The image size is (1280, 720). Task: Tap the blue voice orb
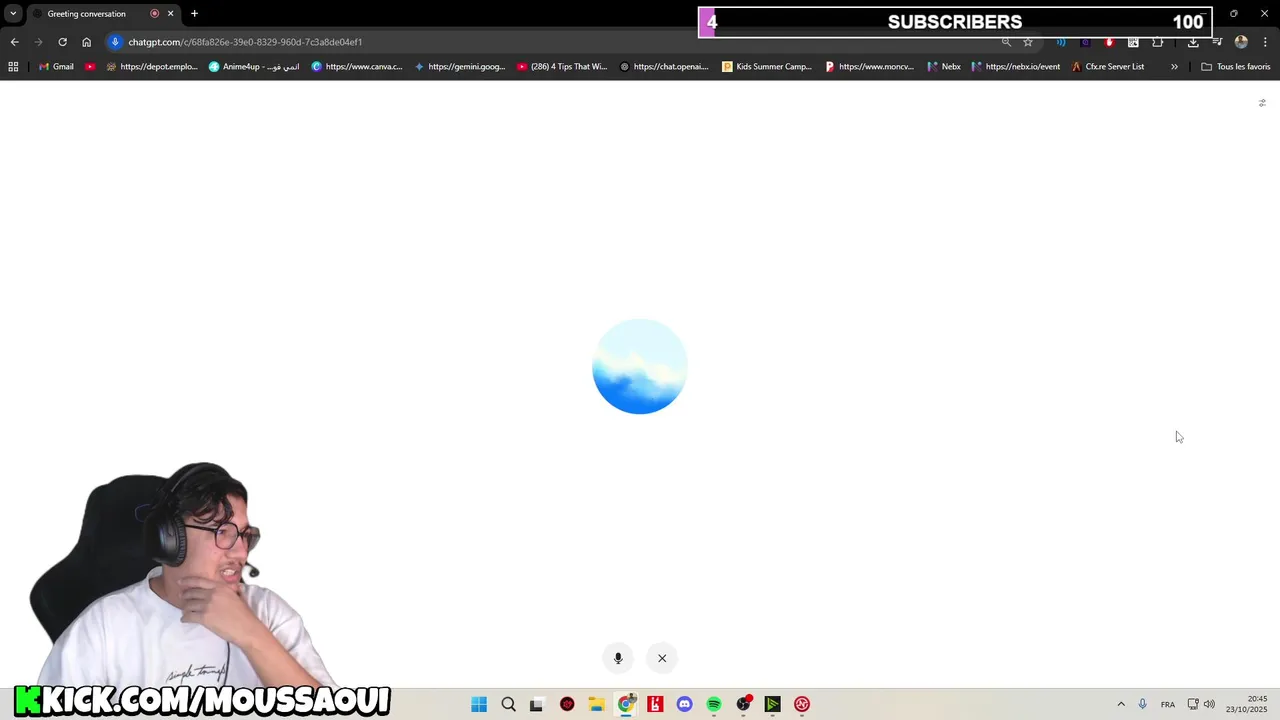coord(640,367)
